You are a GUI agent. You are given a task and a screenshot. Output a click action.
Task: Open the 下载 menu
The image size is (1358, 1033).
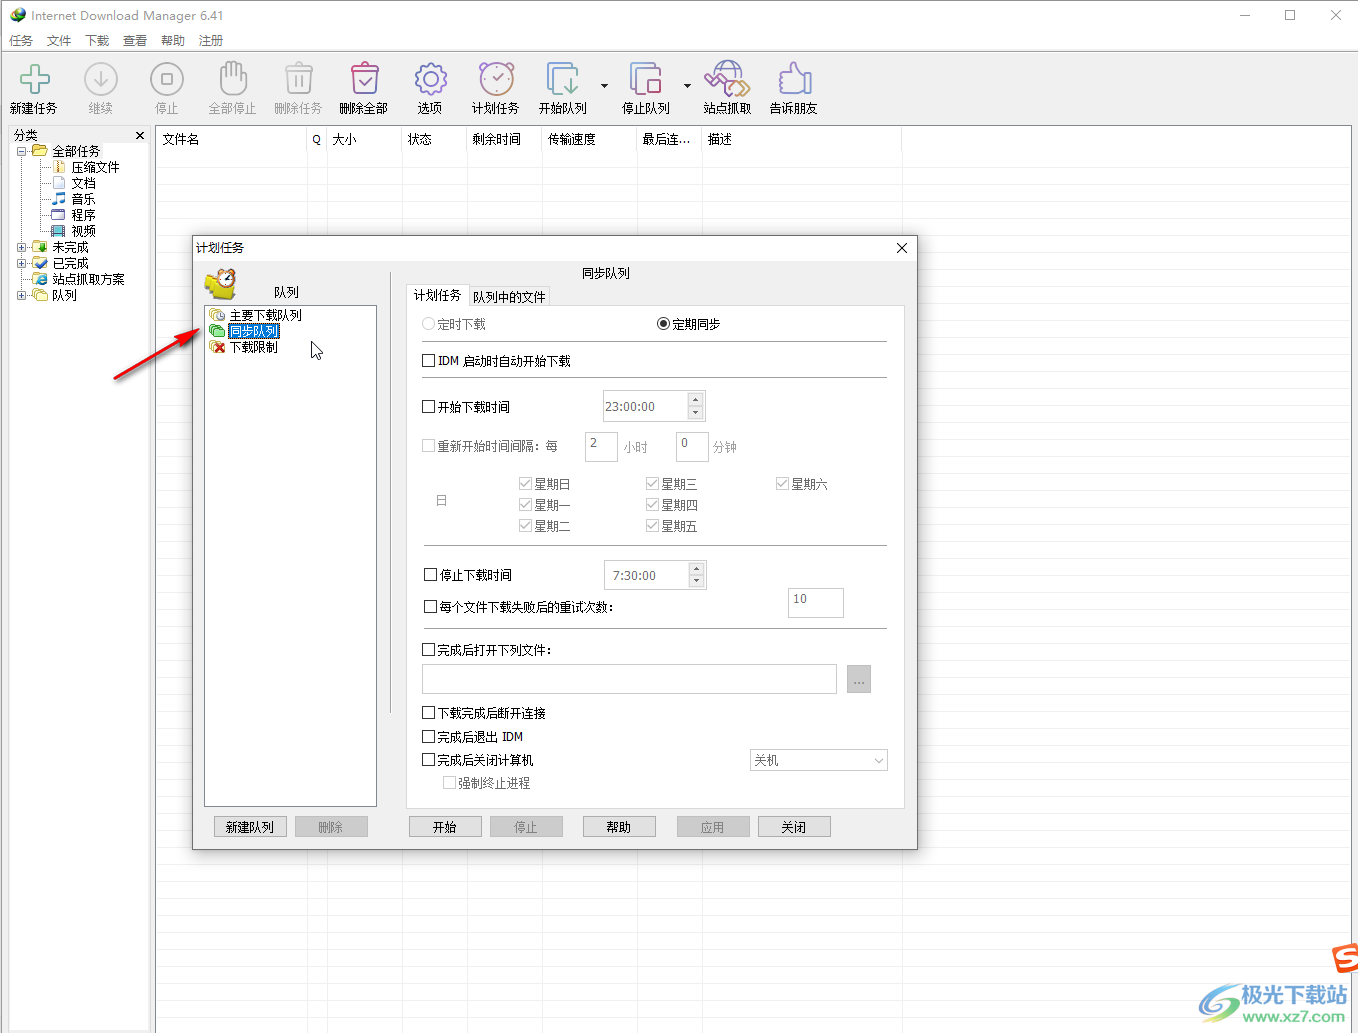97,41
